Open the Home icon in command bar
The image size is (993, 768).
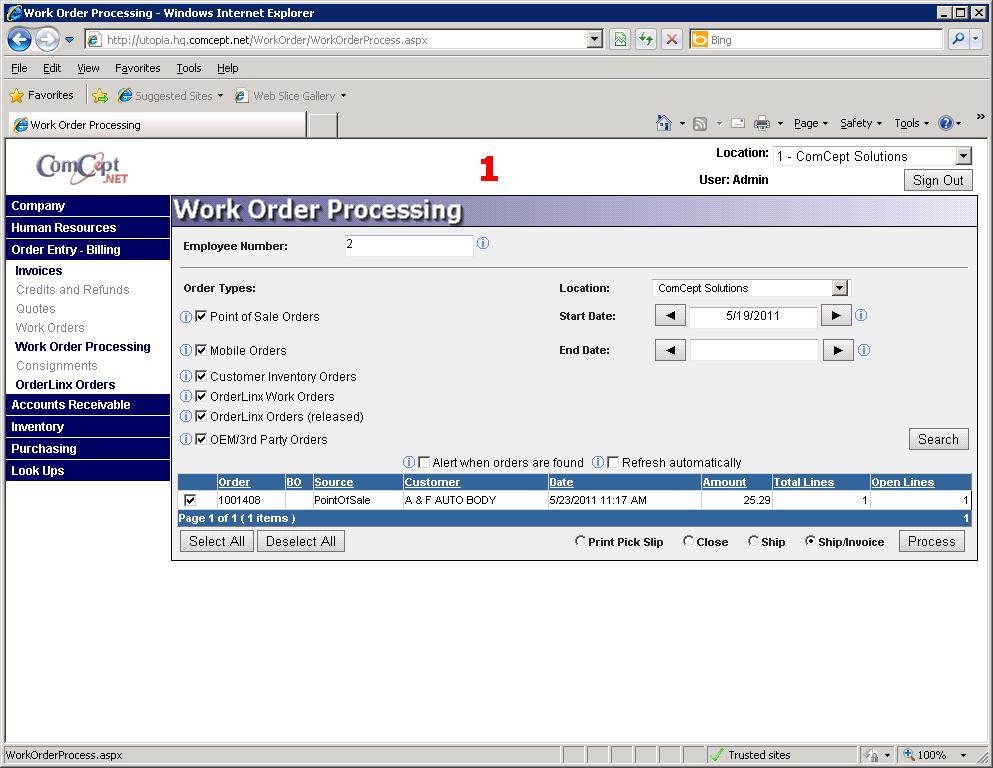click(664, 123)
